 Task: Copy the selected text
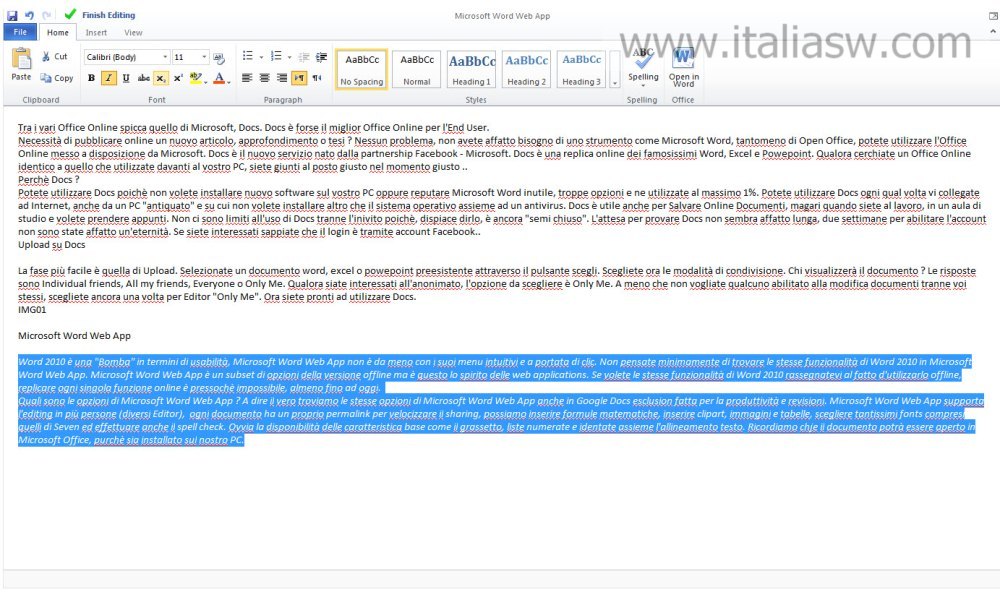(x=57, y=78)
